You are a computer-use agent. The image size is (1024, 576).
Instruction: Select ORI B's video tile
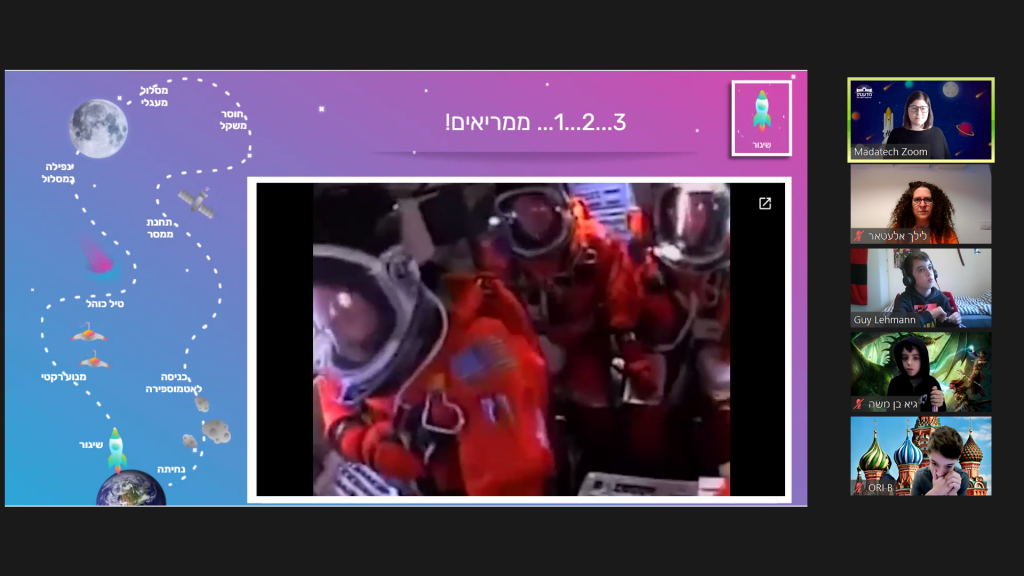tap(920, 456)
